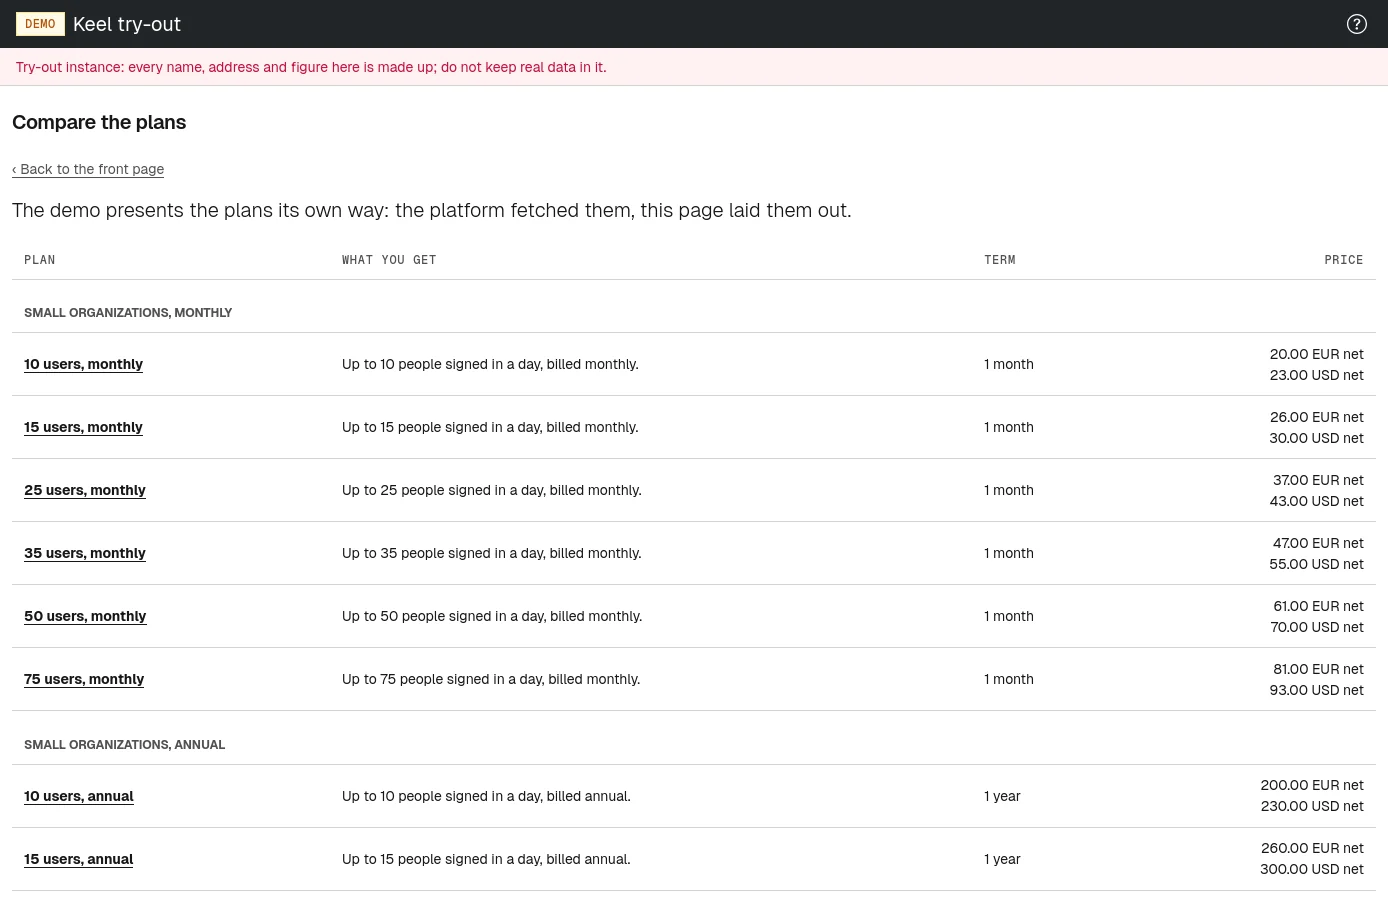Screen dimensions: 1388x898
Task: Click '1 year' term in 10 users annual row
Action: coord(1002,796)
